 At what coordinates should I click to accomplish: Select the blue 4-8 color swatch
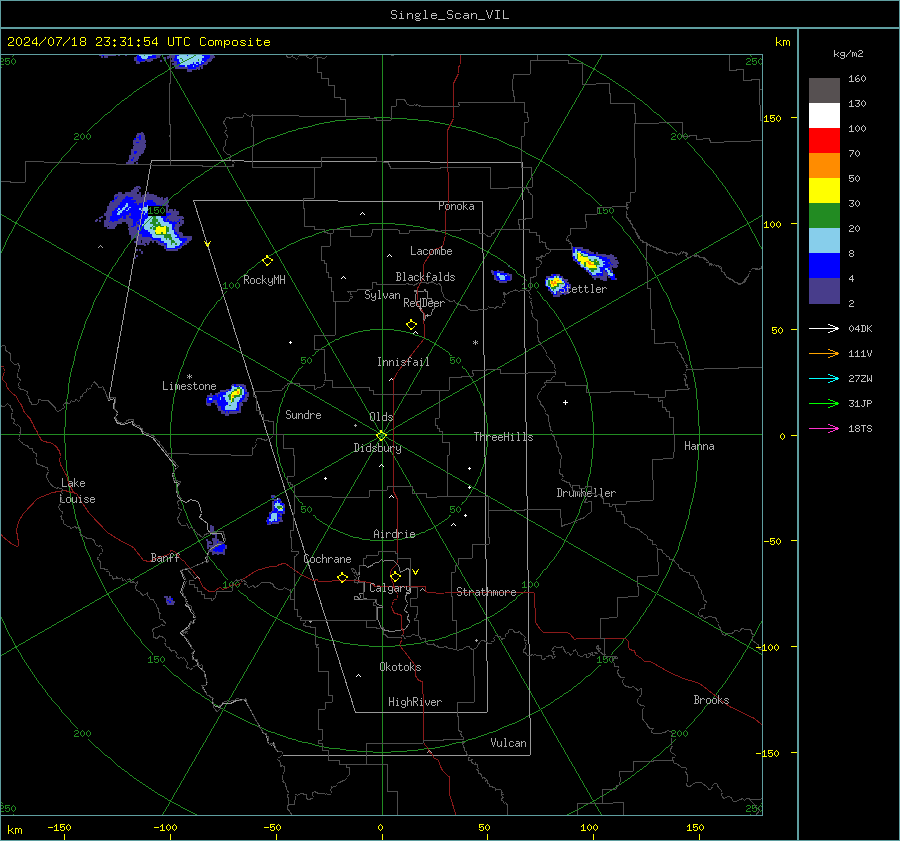point(824,266)
